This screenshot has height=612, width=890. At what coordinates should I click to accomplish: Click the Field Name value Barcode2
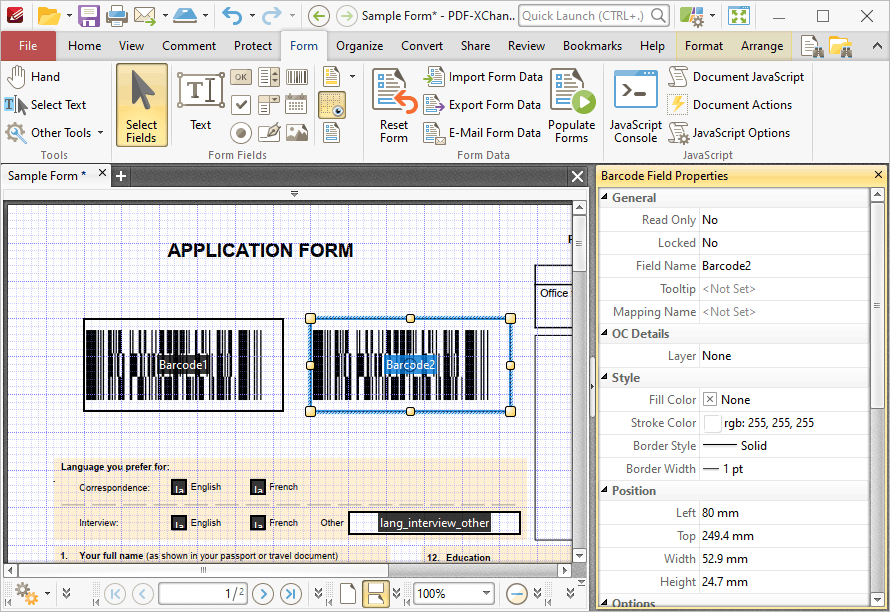(727, 266)
